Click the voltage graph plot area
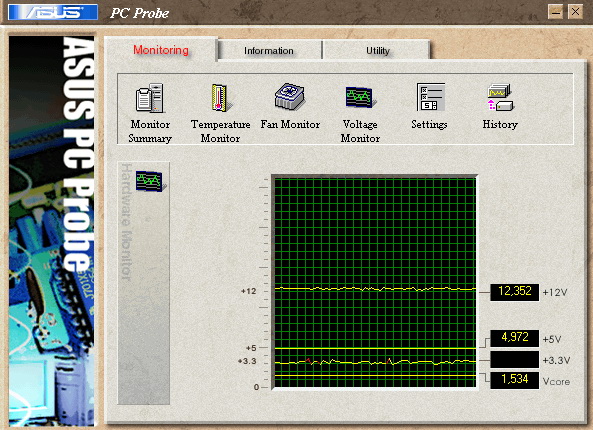The image size is (593, 430). 375,282
